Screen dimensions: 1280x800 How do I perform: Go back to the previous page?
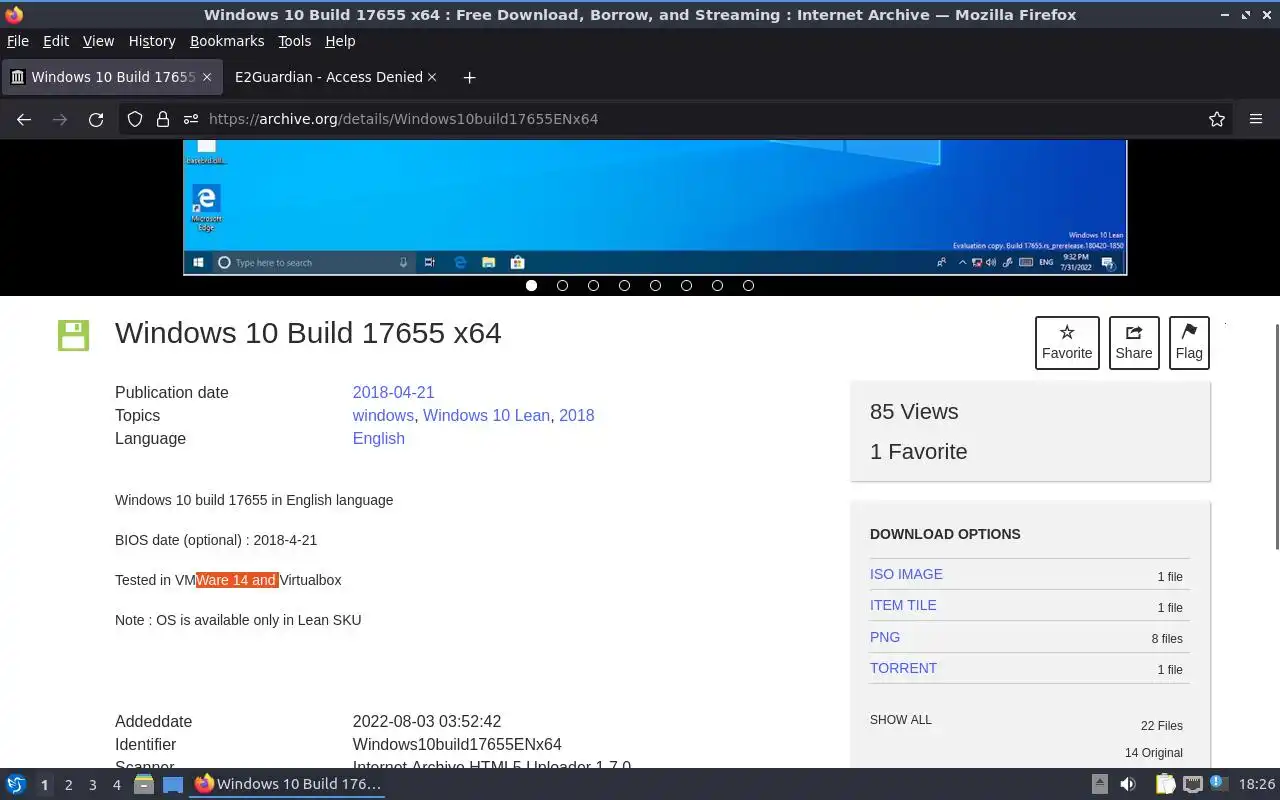(x=24, y=119)
